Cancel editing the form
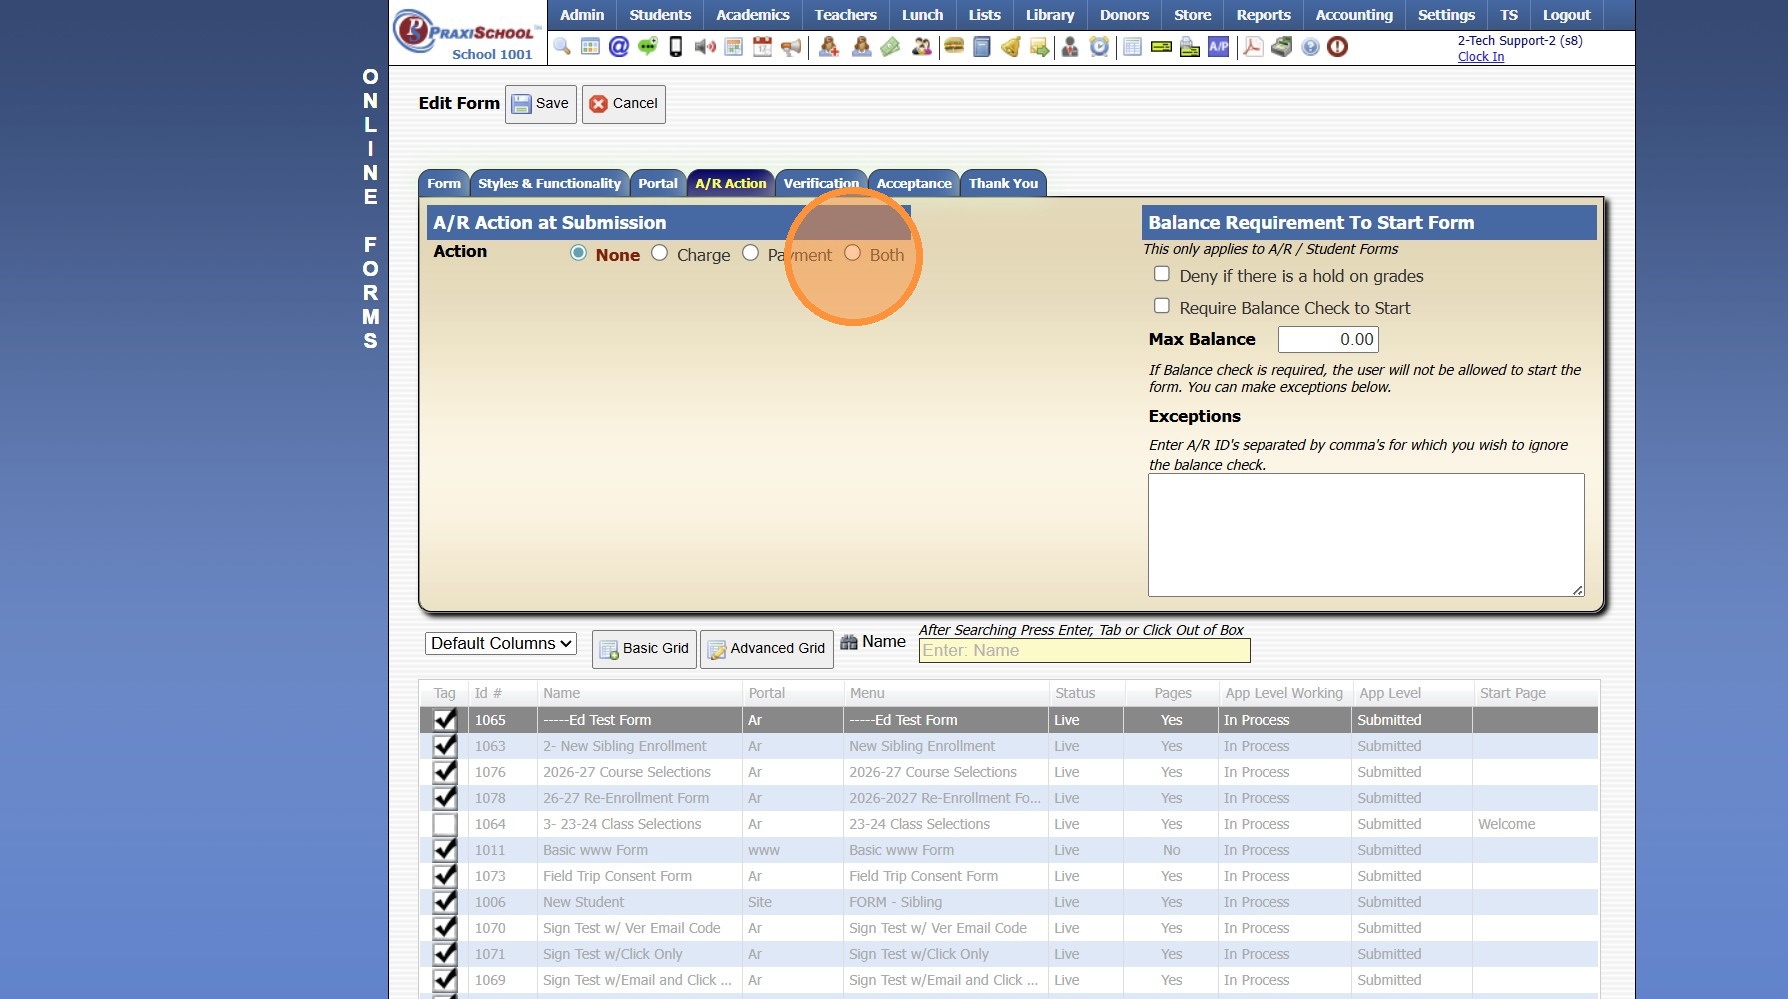This screenshot has height=999, width=1788. pyautogui.click(x=624, y=104)
